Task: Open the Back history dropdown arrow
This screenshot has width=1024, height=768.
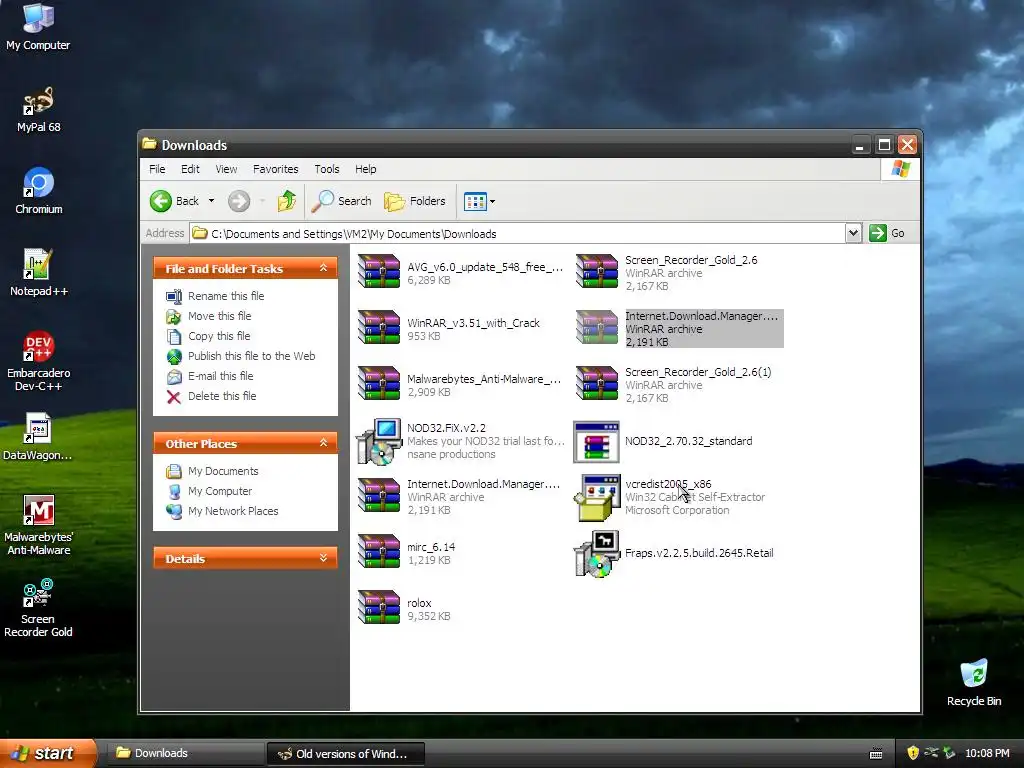Action: point(212,201)
